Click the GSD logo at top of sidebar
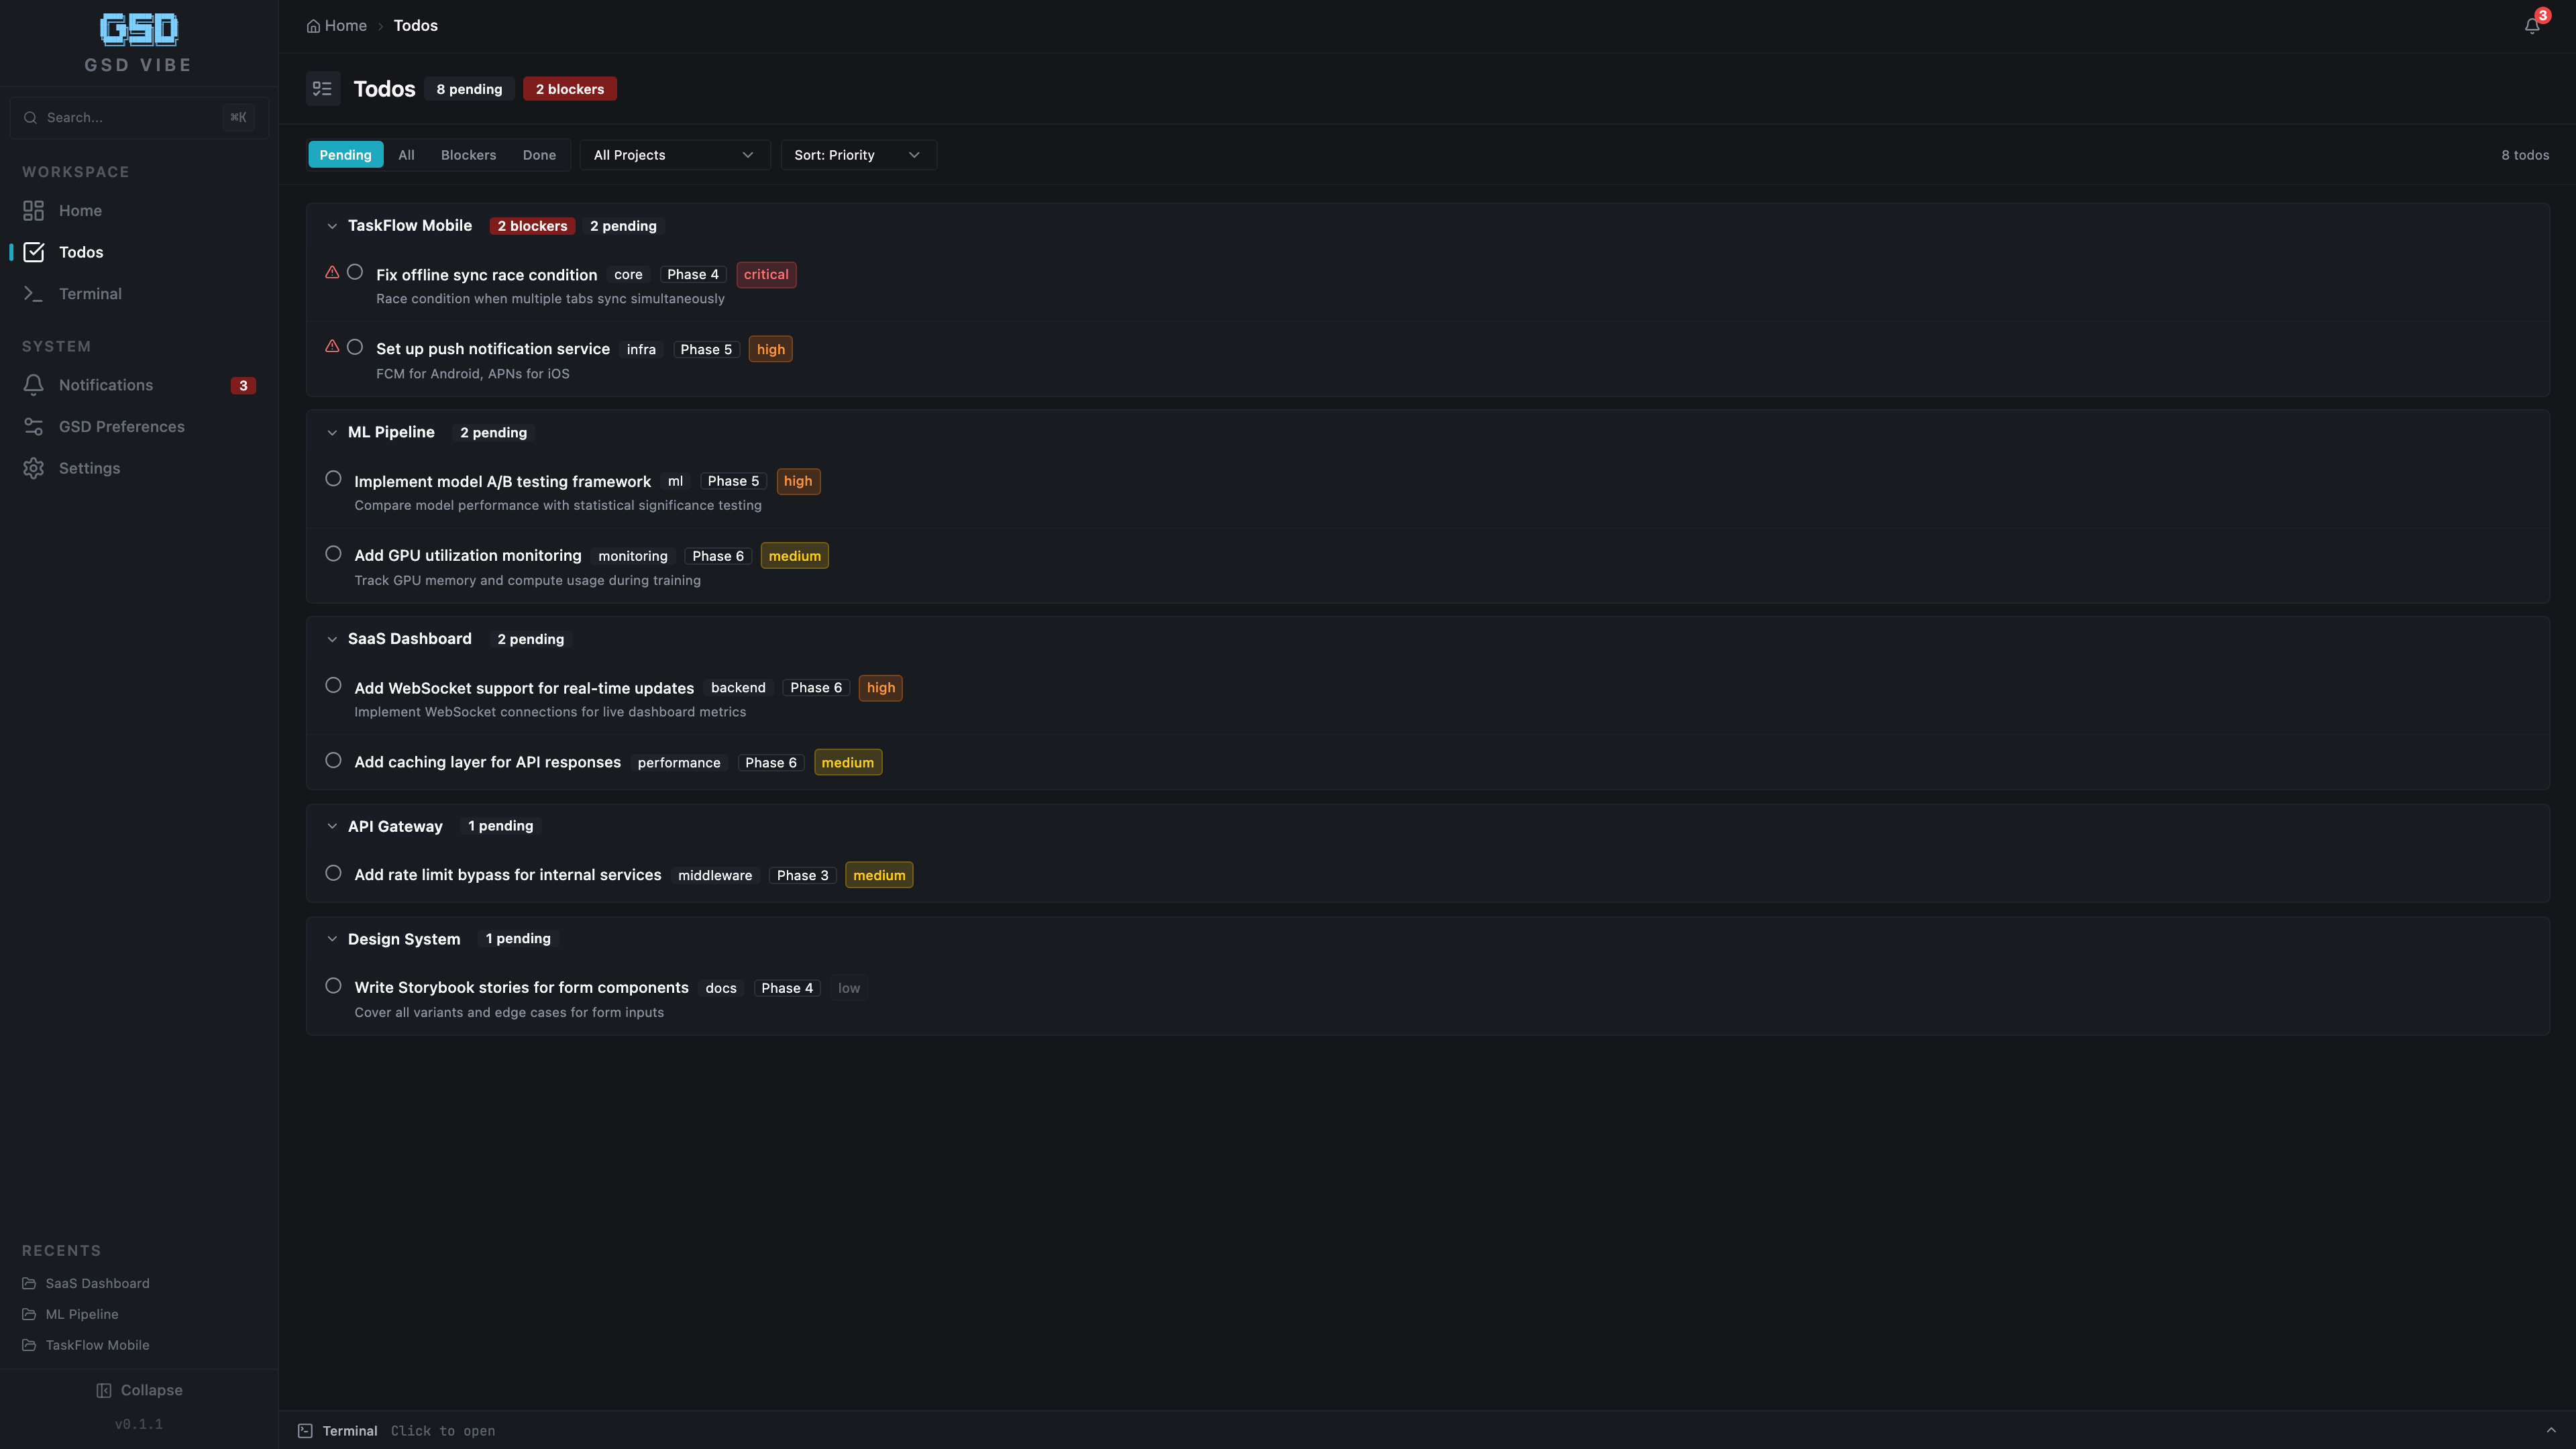The image size is (2576, 1449). pos(138,31)
